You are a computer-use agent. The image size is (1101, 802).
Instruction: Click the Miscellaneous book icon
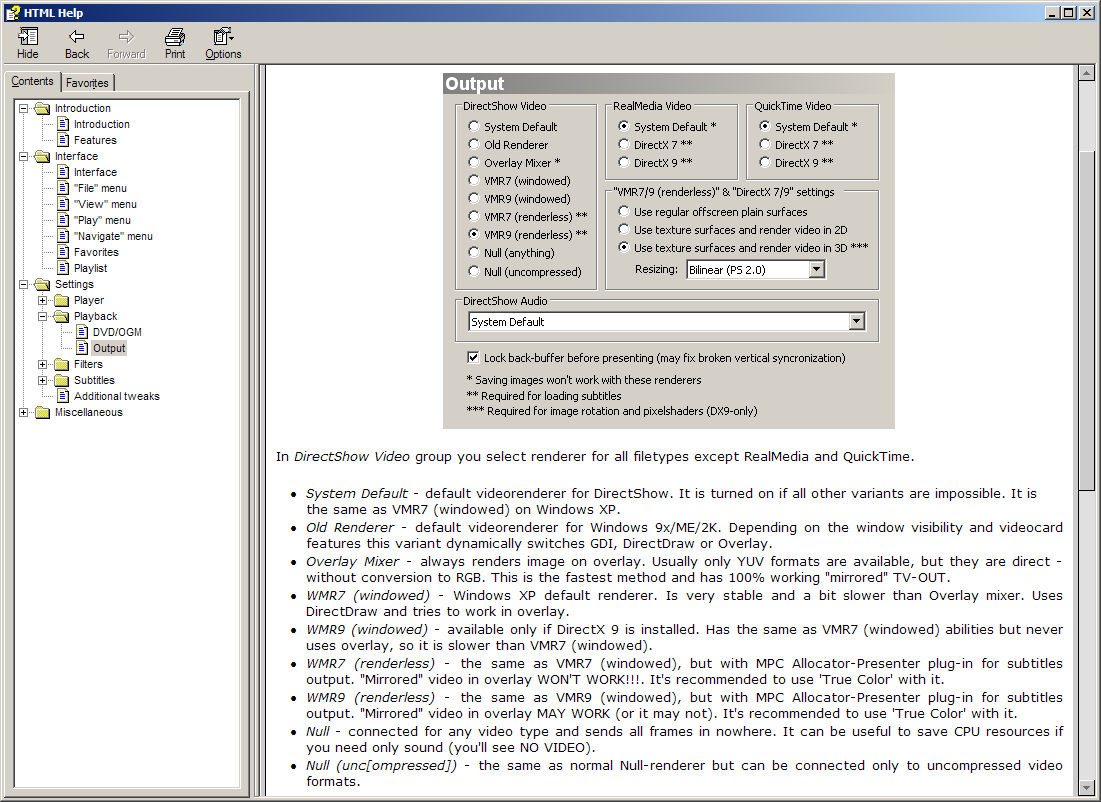click(42, 412)
